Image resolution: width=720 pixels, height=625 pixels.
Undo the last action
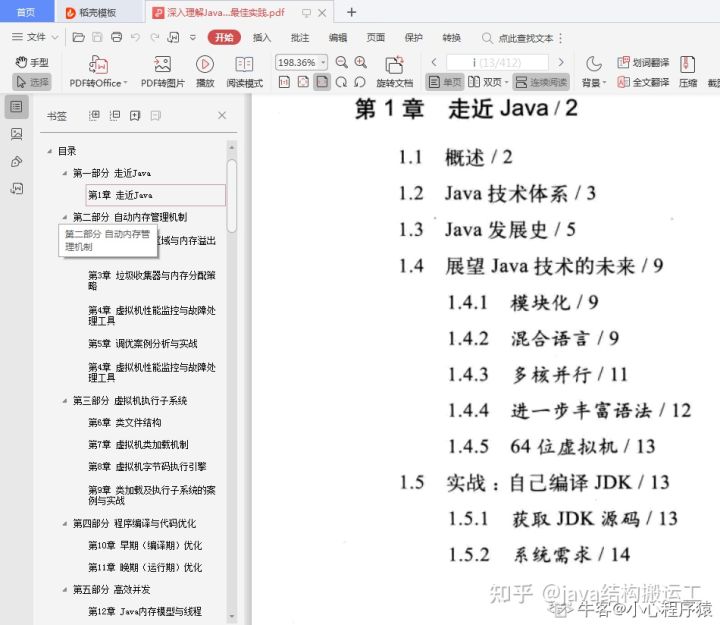(135, 37)
